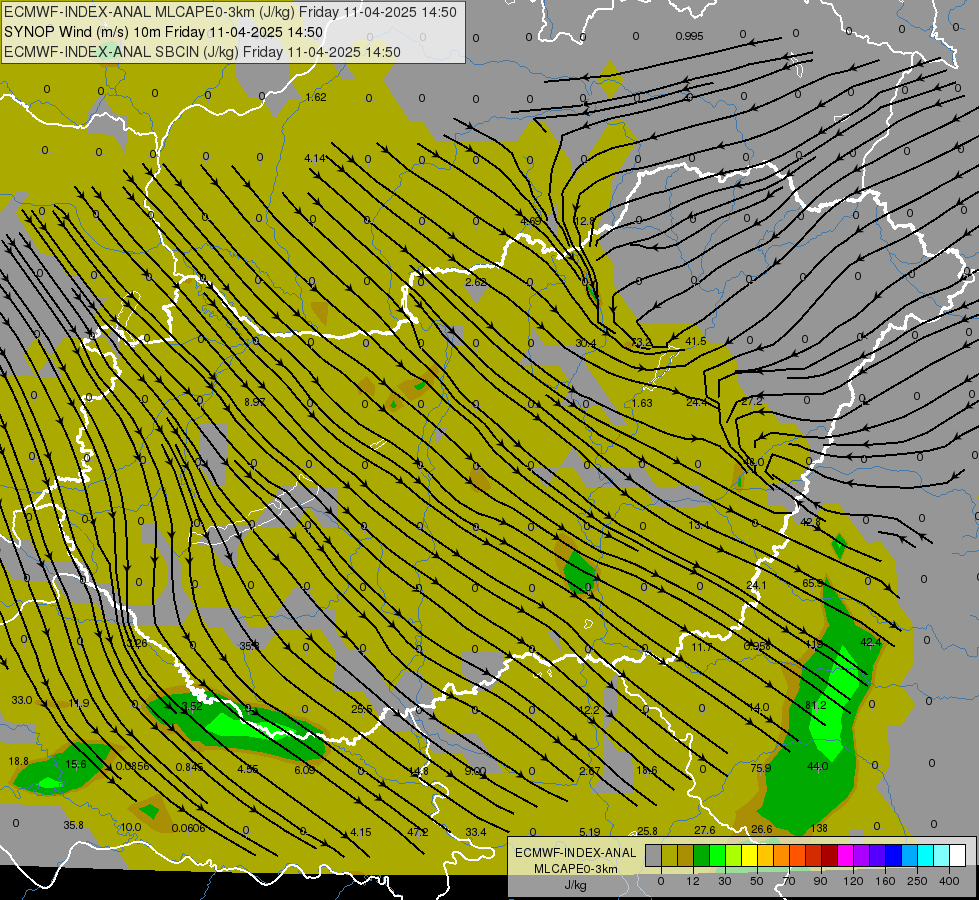Select the 3.26 map value
This screenshot has height=900, width=979.
click(x=137, y=643)
